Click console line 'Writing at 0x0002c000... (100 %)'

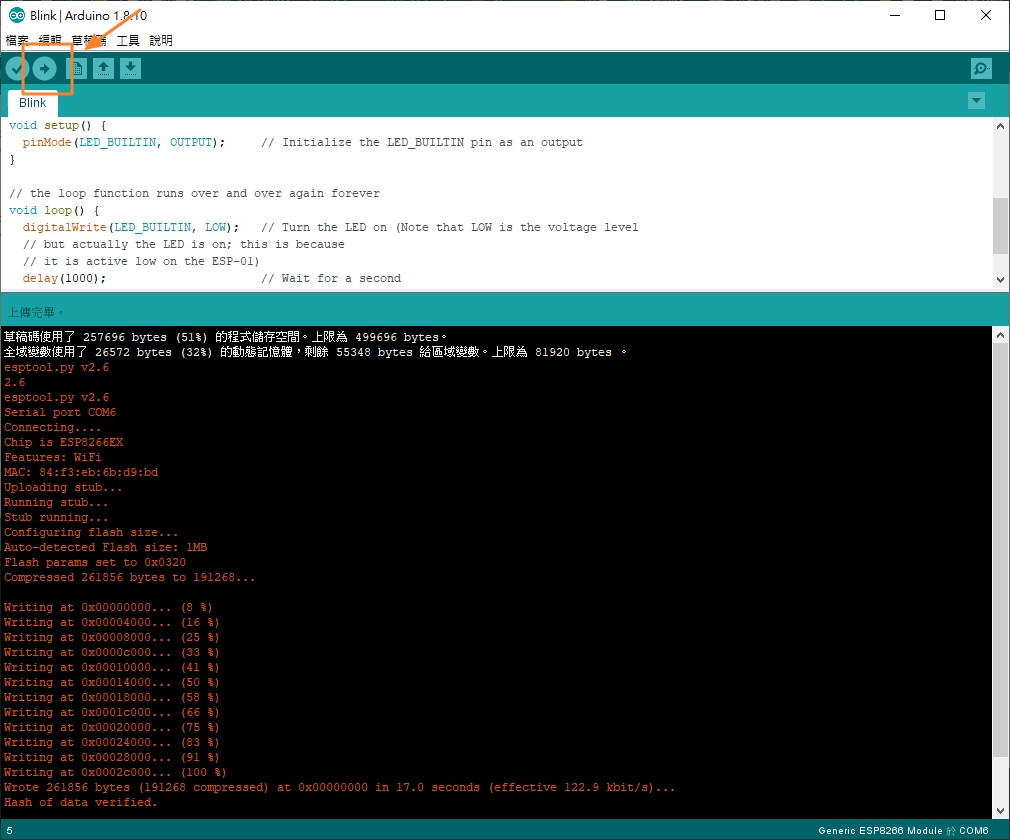click(x=115, y=772)
